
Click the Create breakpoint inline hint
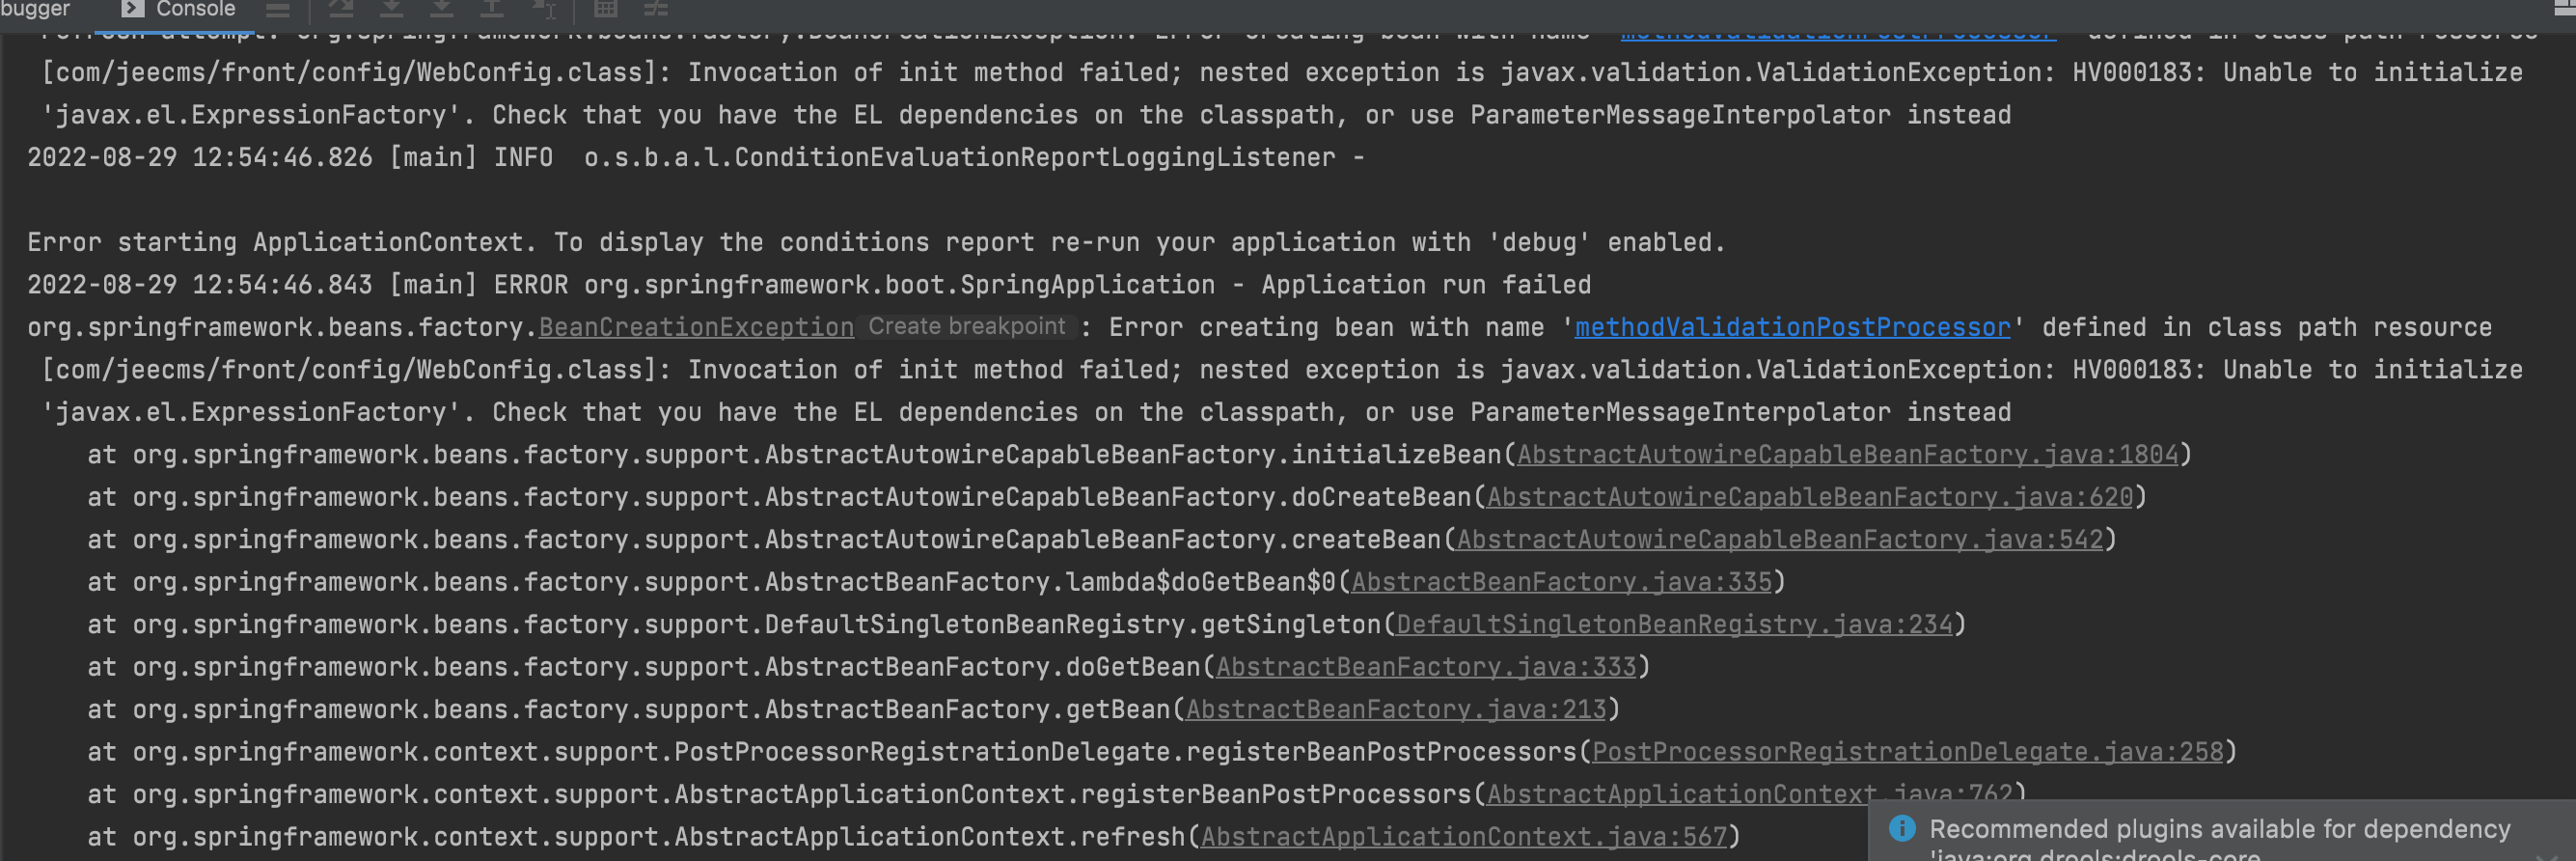pos(966,327)
